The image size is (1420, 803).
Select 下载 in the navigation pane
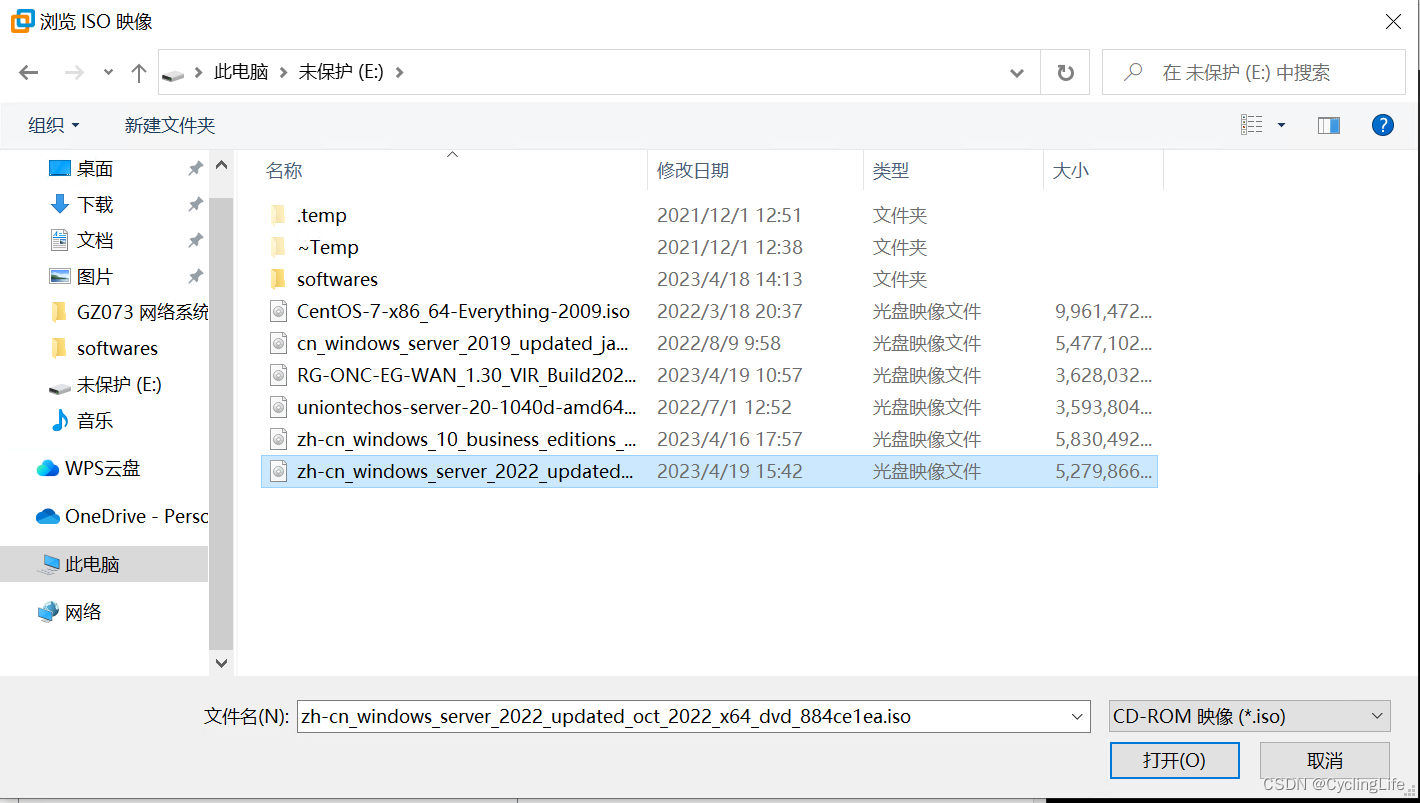(95, 205)
